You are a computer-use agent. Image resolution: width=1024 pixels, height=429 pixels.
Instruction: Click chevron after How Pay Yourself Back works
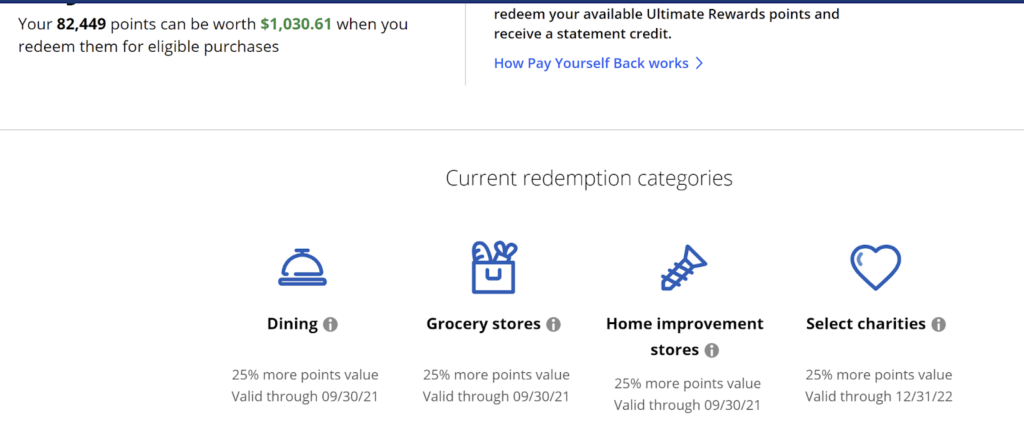(x=699, y=63)
